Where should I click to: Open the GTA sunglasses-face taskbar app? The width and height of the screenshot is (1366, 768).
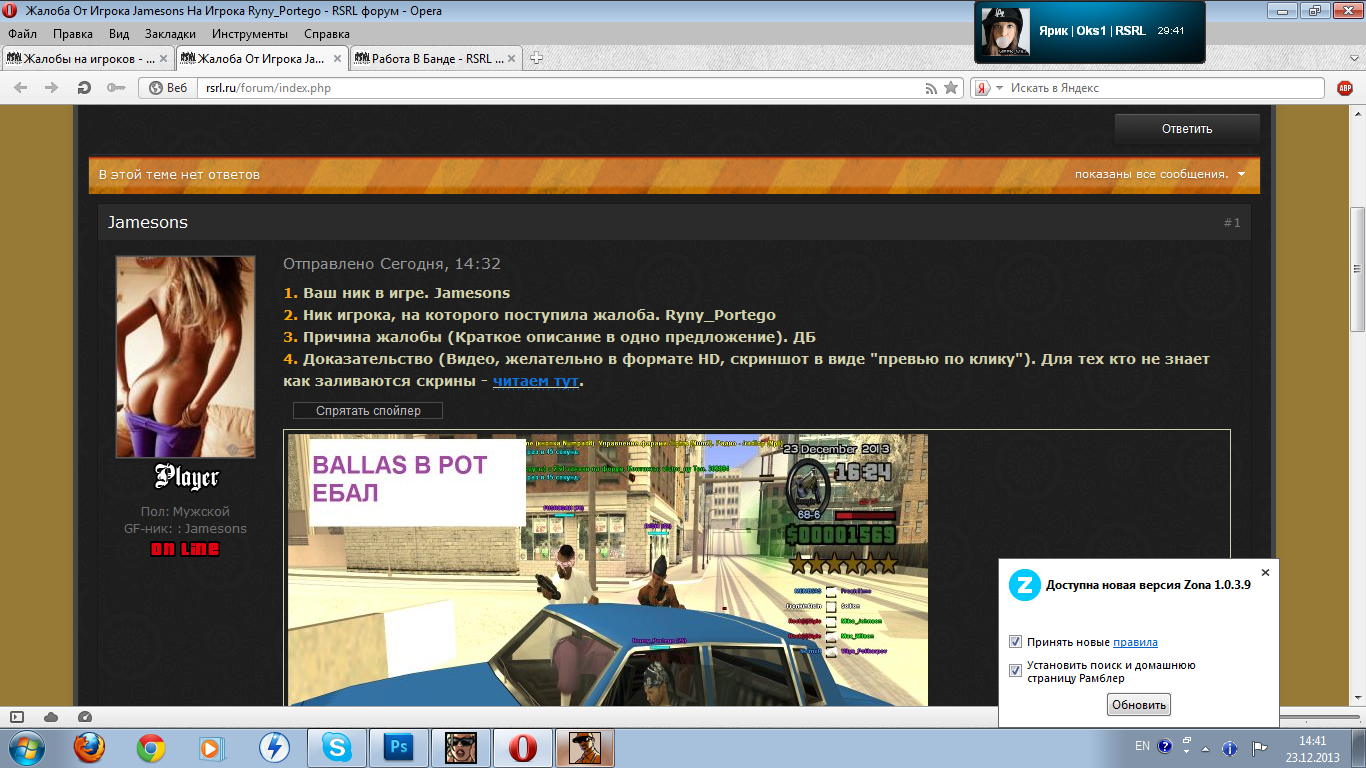tap(461, 747)
